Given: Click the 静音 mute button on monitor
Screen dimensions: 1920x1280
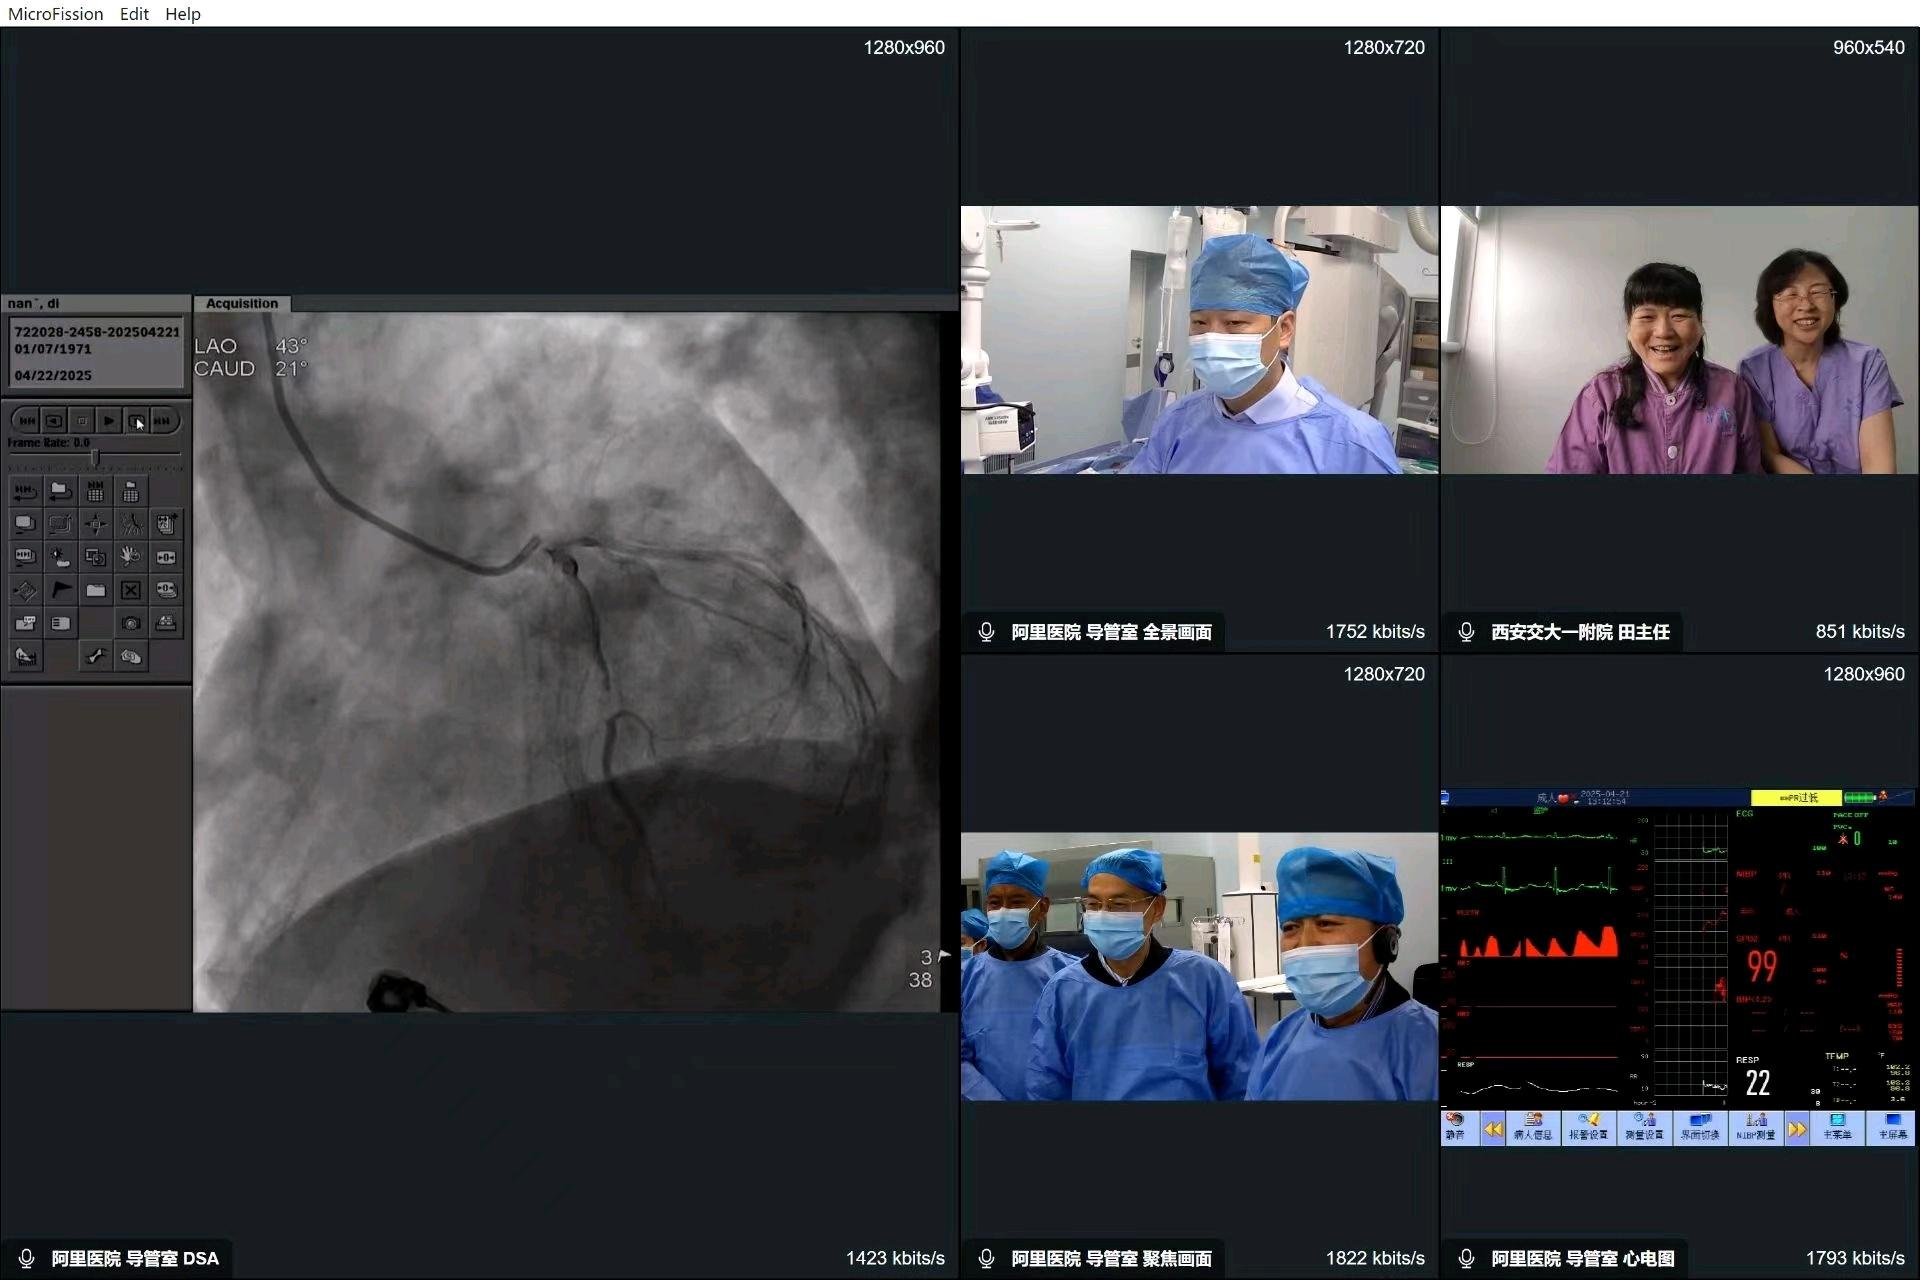Looking at the screenshot, I should (1456, 1127).
